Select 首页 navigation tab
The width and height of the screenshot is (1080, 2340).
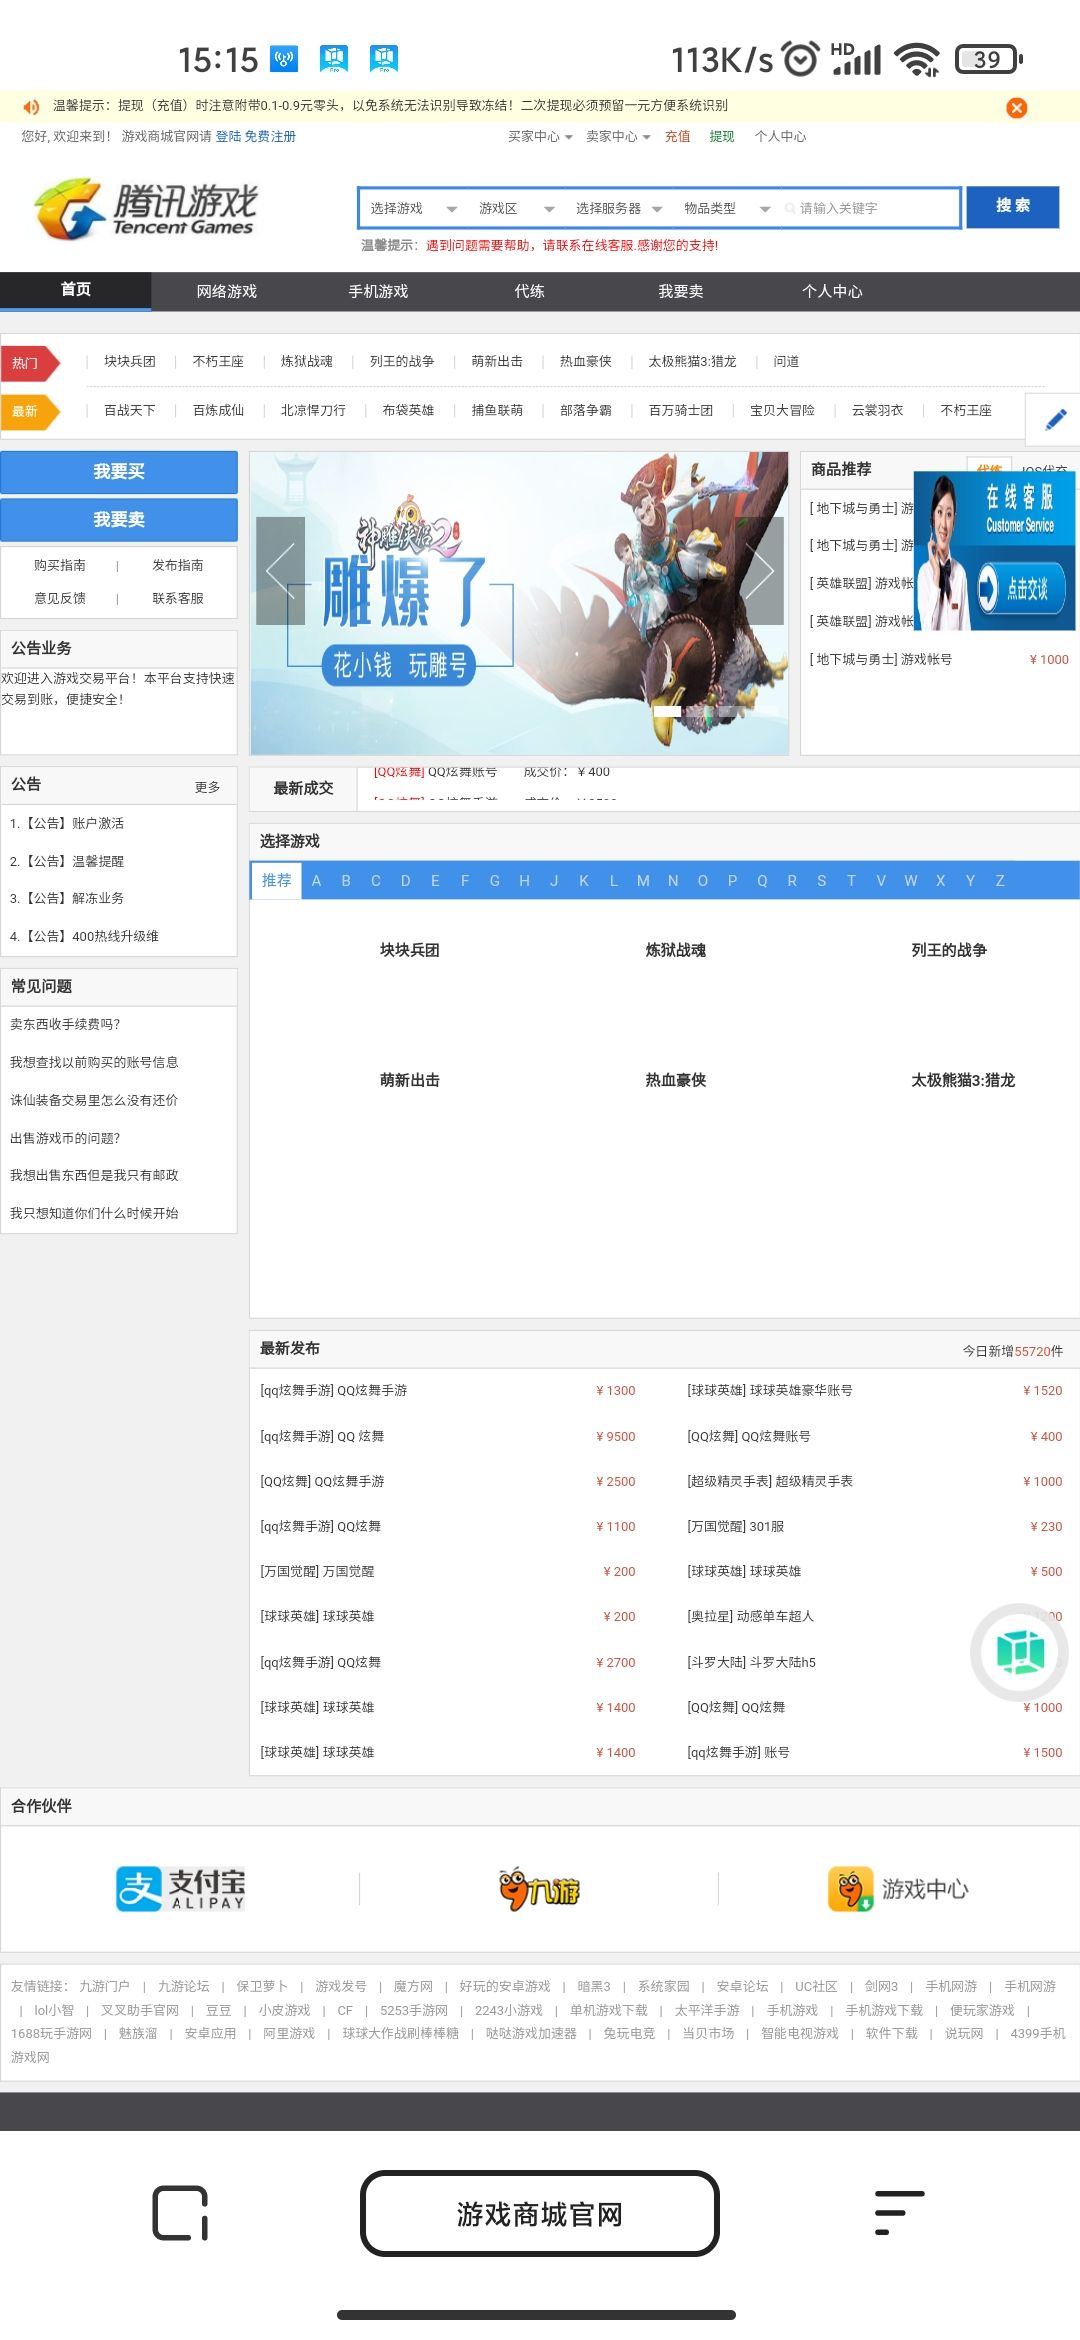point(76,291)
